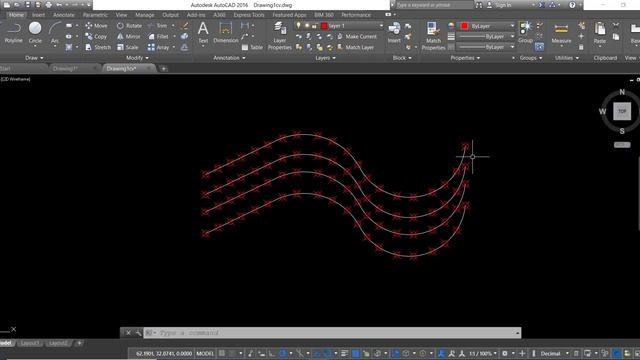
Task: Activate the Stretch tool
Action: pyautogui.click(x=98, y=47)
